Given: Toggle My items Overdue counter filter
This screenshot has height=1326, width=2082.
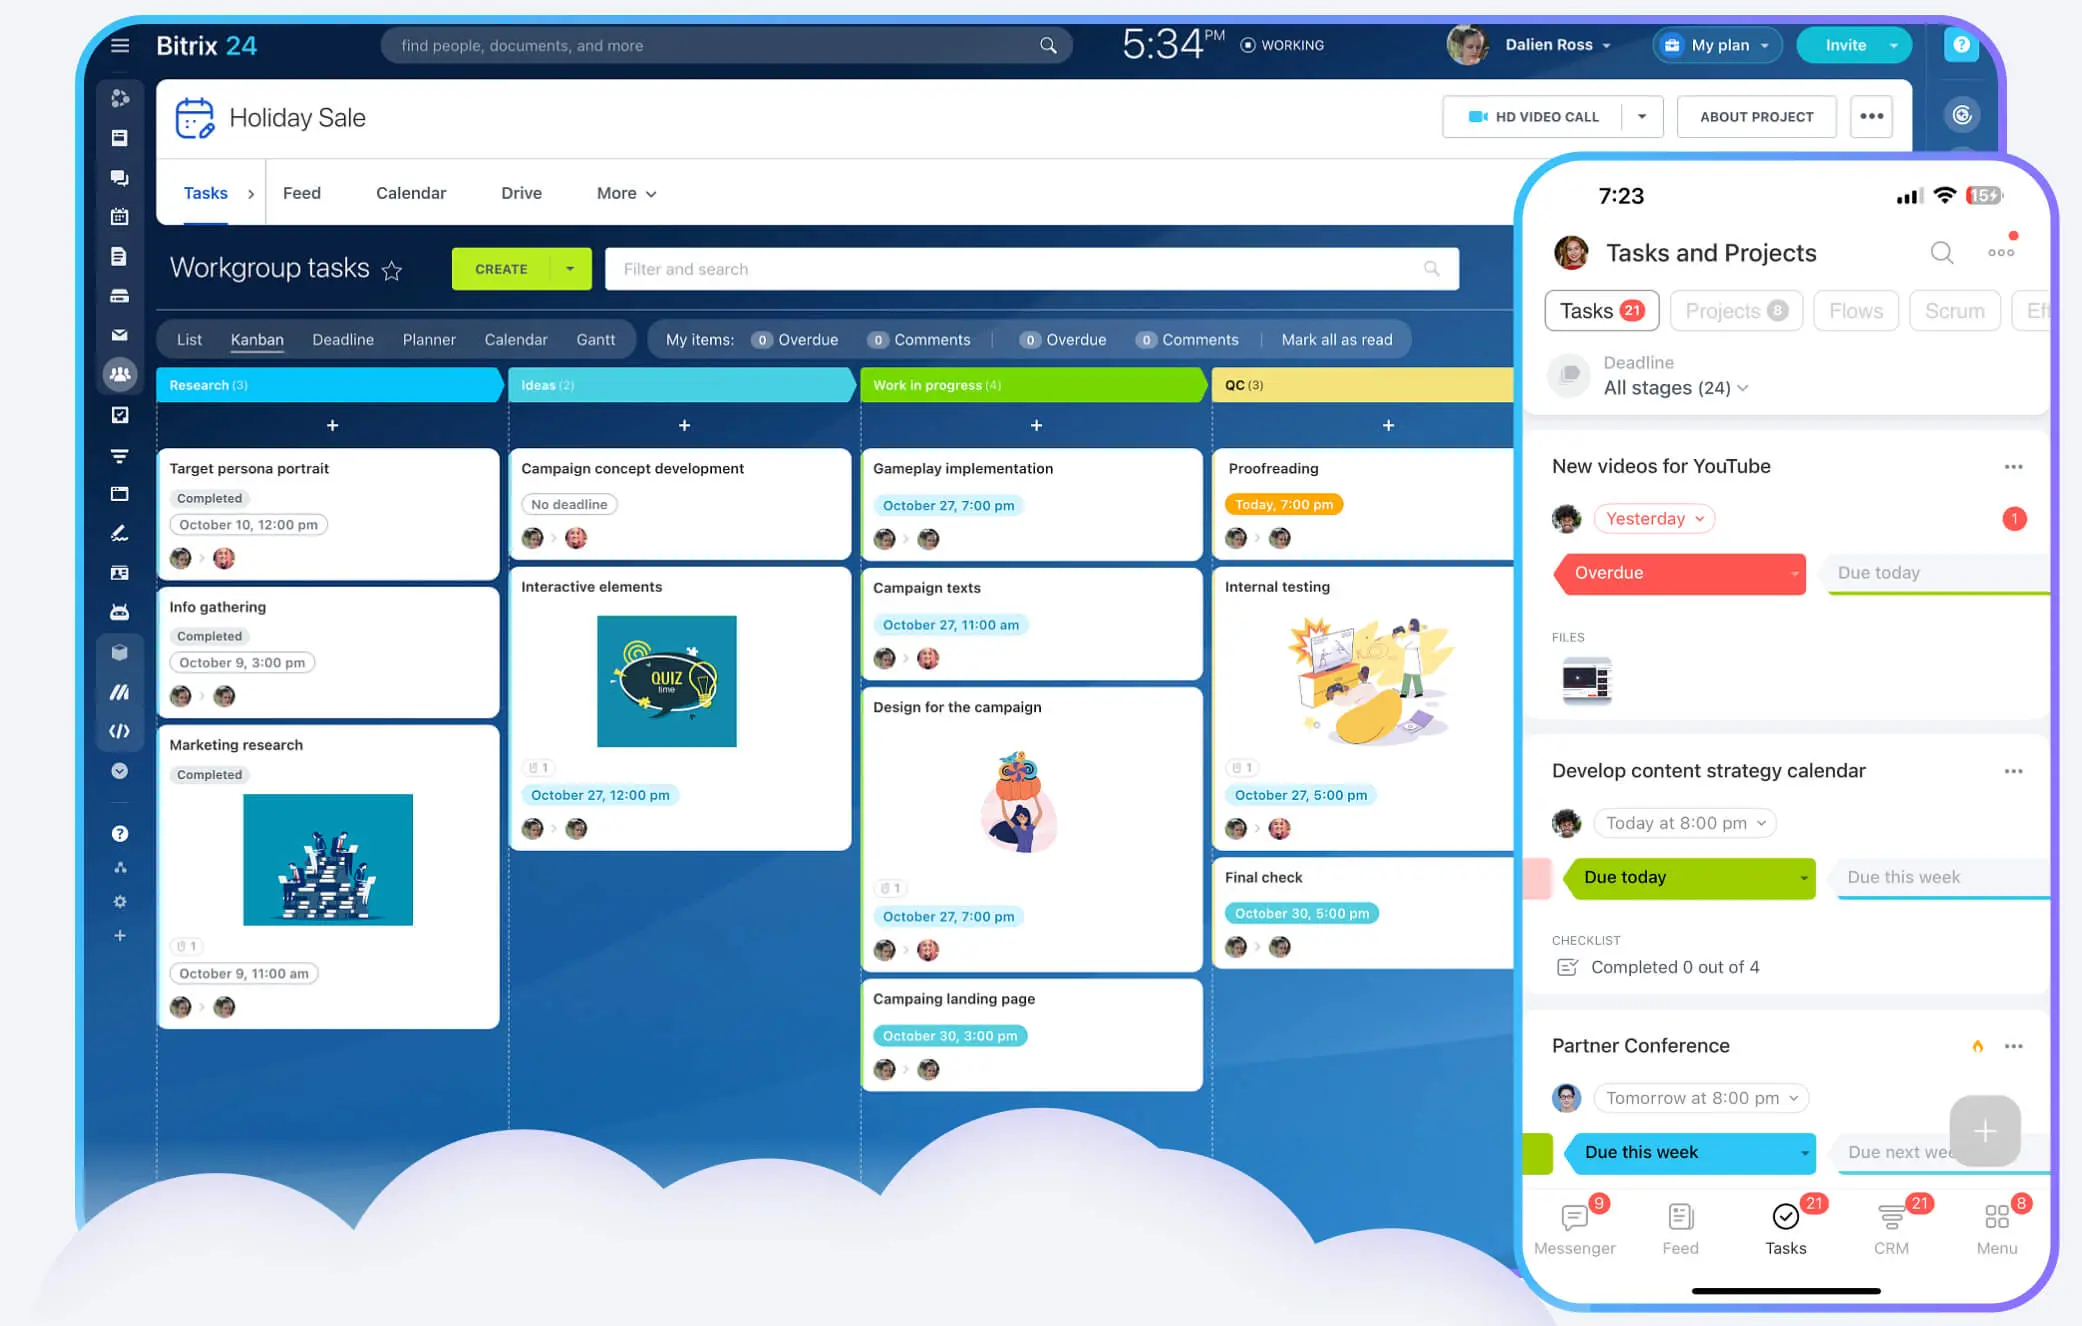Looking at the screenshot, I should [796, 340].
